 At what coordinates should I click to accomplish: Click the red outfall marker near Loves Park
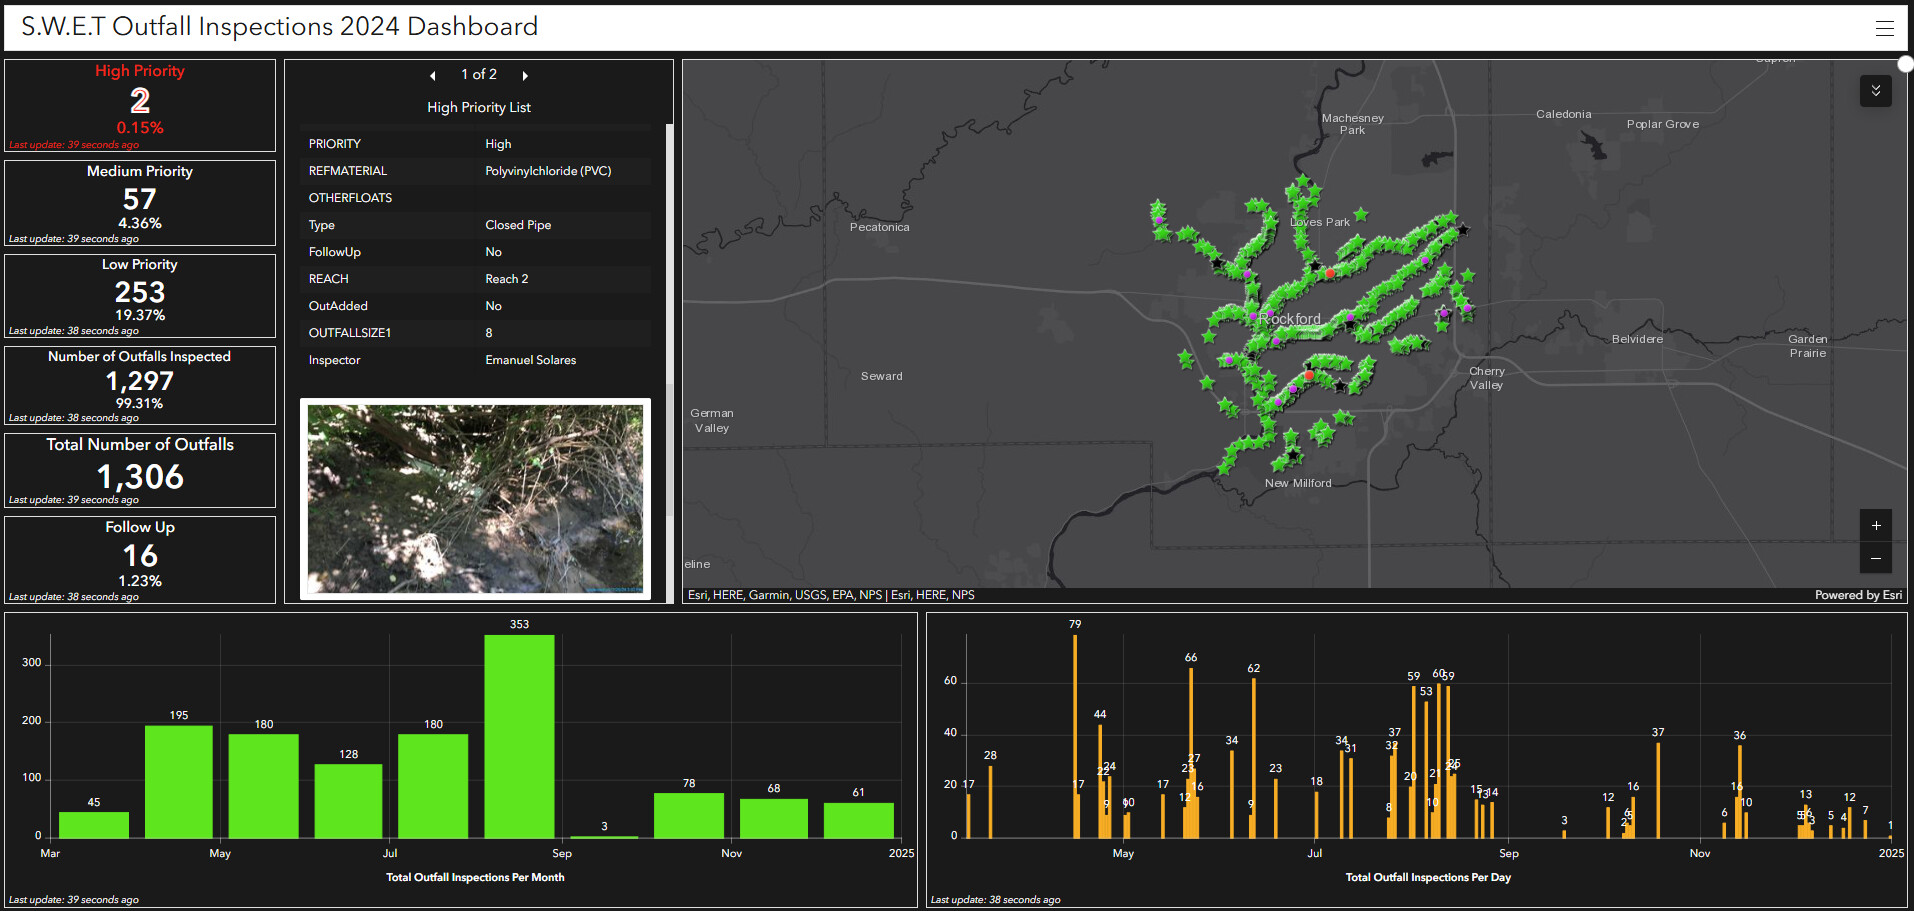tap(1330, 272)
